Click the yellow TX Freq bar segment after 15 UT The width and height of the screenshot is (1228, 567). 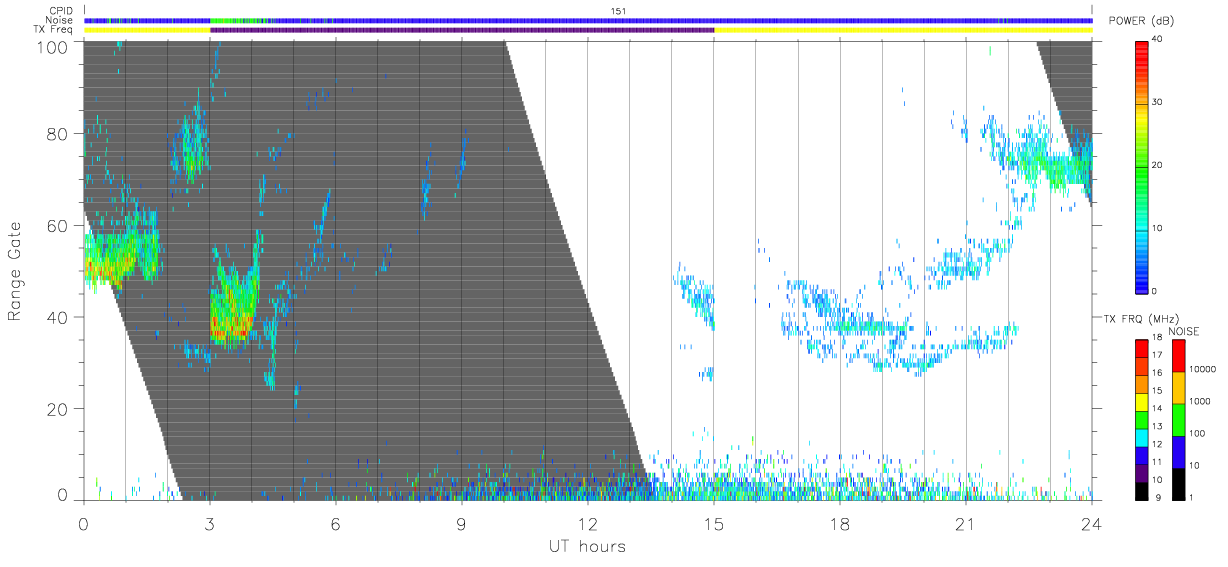tap(903, 30)
